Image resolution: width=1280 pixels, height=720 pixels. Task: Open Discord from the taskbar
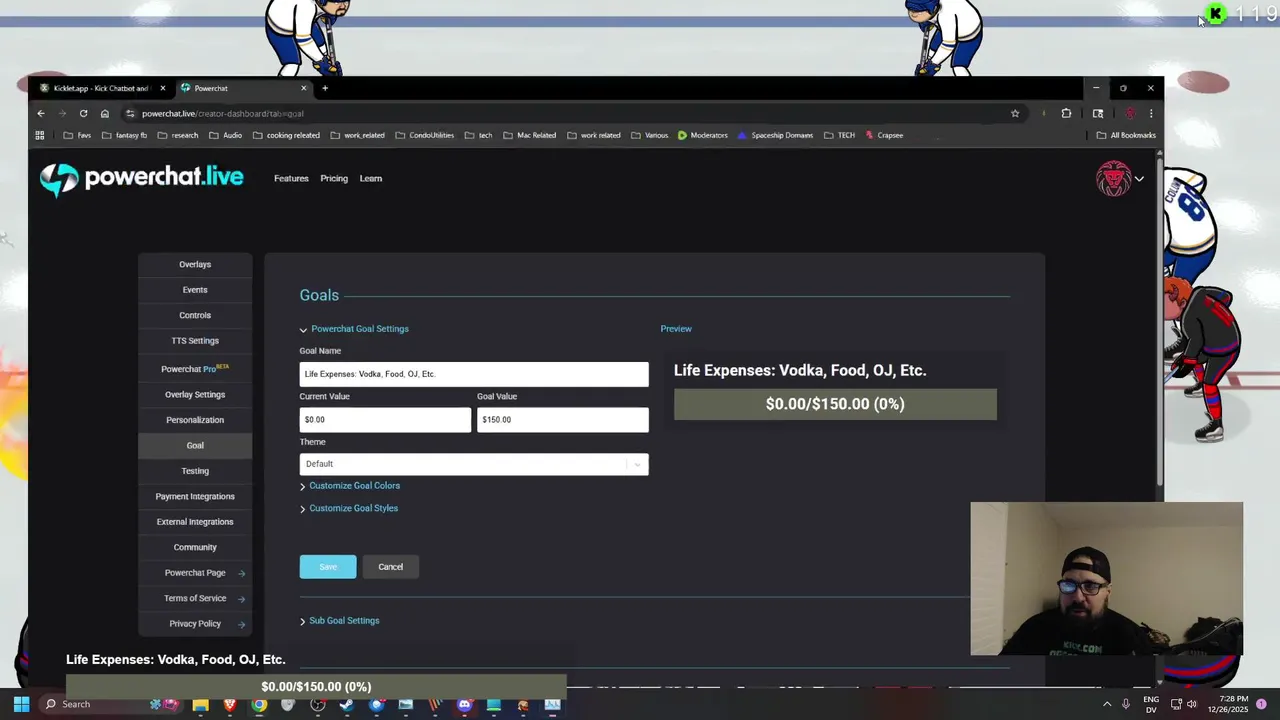(464, 704)
